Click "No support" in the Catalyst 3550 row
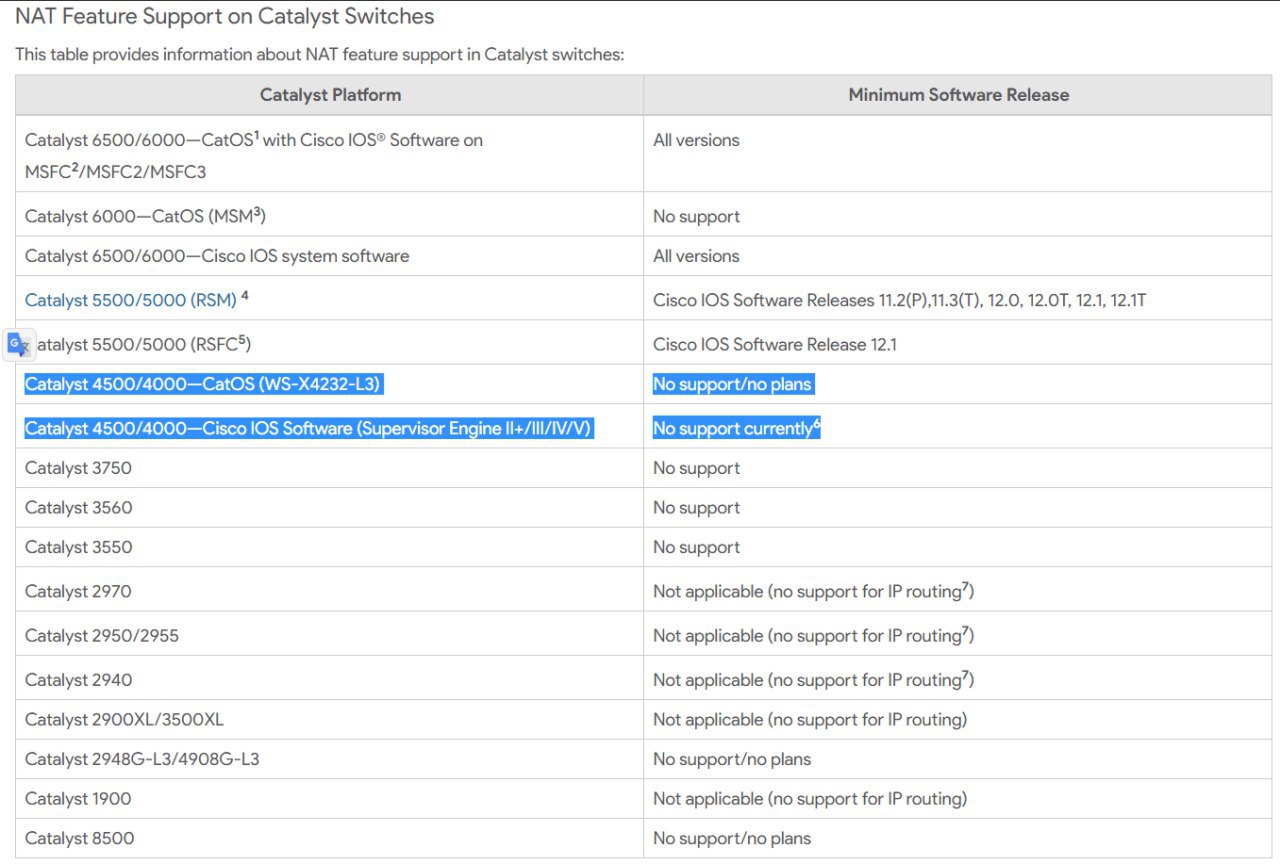The width and height of the screenshot is (1280, 864). pos(696,548)
